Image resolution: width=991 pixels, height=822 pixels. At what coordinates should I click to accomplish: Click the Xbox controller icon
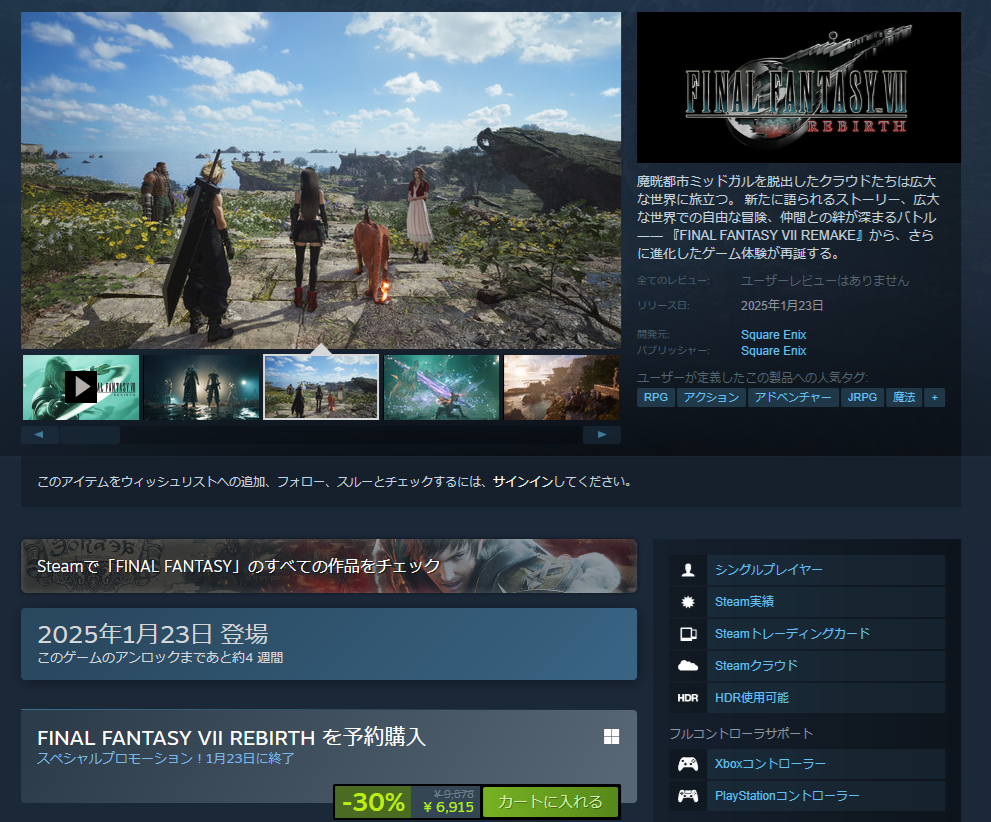[x=688, y=764]
